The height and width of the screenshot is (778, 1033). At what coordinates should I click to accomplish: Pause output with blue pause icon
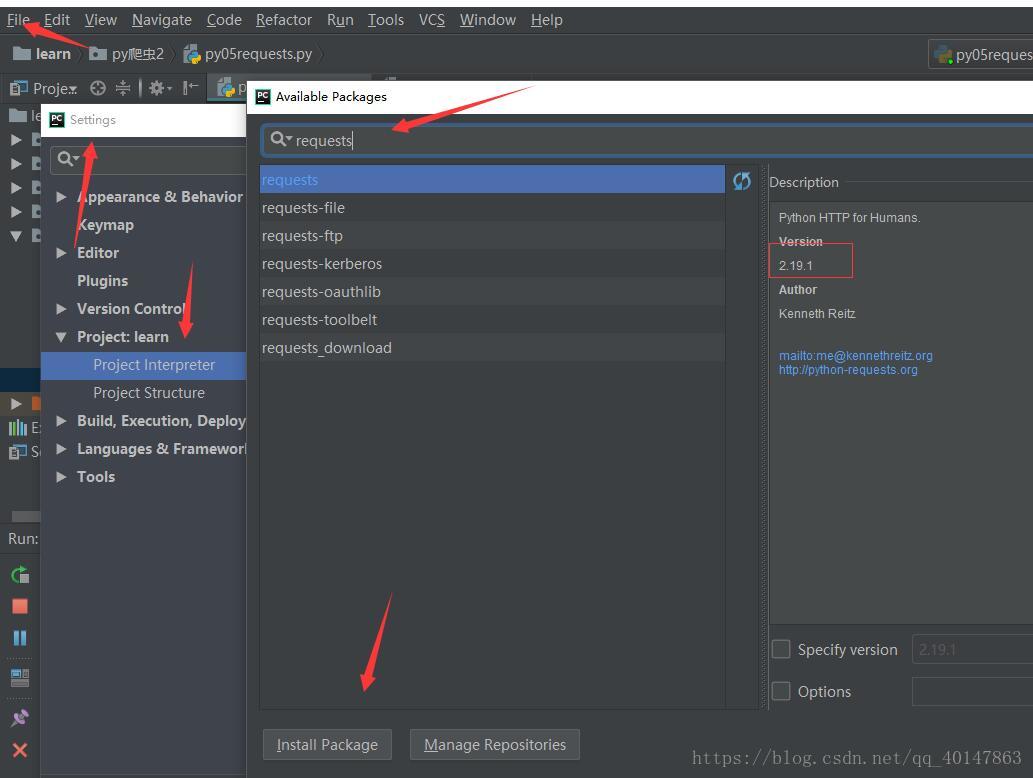click(20, 638)
